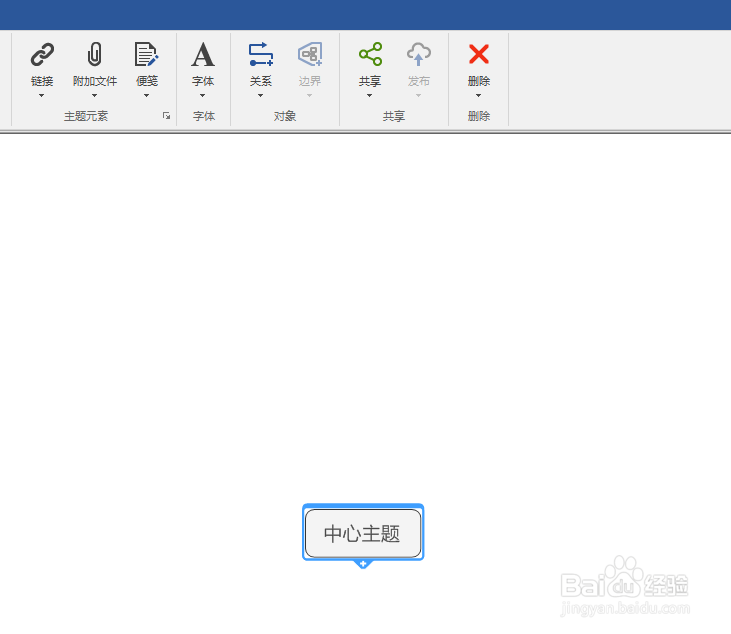The width and height of the screenshot is (731, 634).
Task: Expand the 共享 button dropdown arrow
Action: [x=370, y=96]
